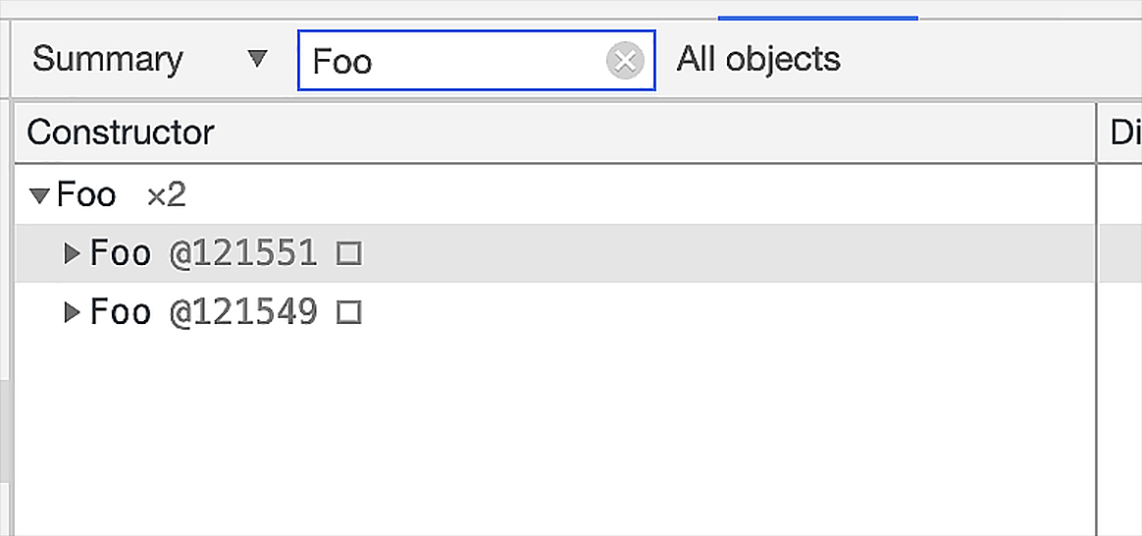Clear the Foo class filter text
The image size is (1142, 536).
coord(625,62)
